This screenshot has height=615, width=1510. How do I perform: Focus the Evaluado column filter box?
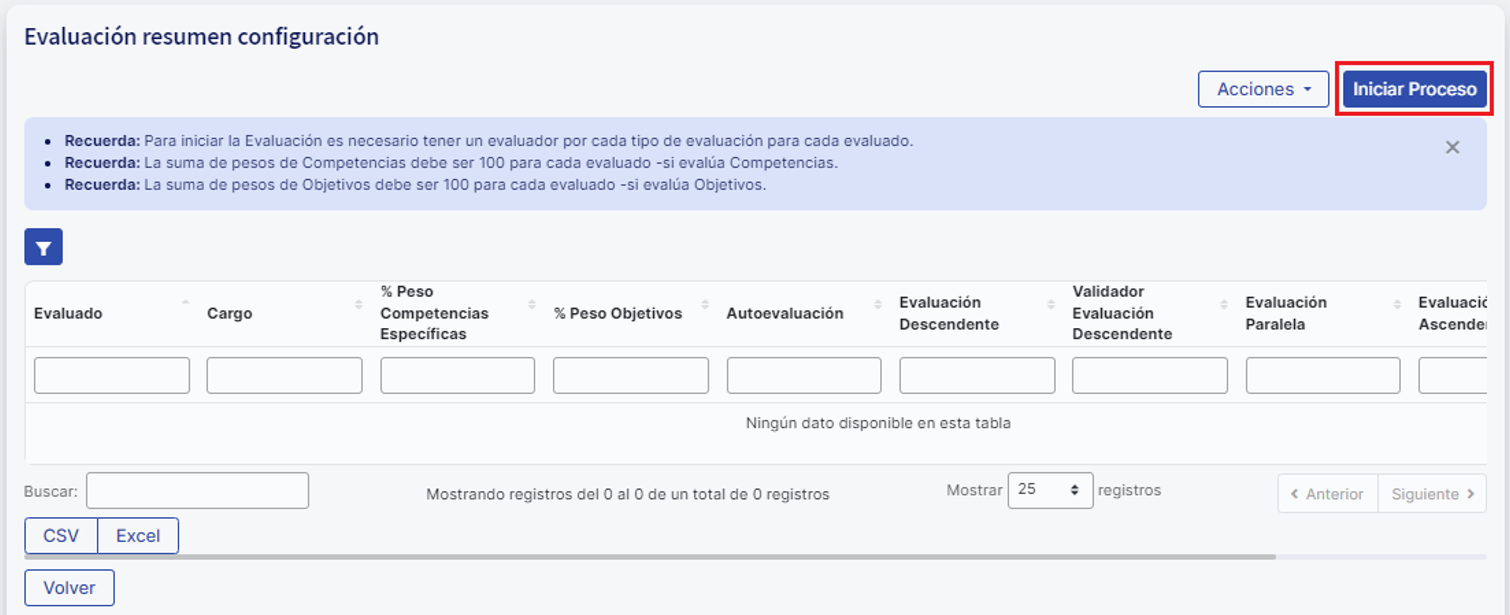pyautogui.click(x=111, y=375)
